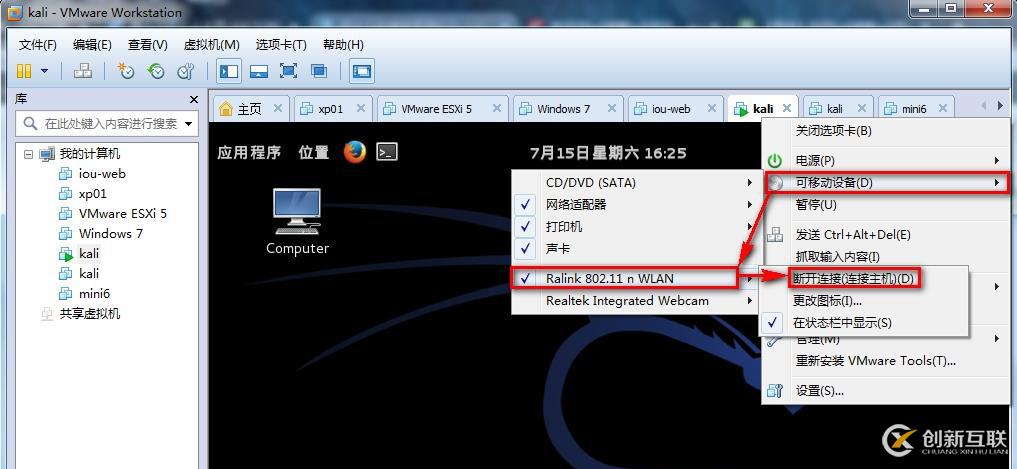The height and width of the screenshot is (469, 1017).
Task: Open the 文件(F) menu
Action: 38,45
